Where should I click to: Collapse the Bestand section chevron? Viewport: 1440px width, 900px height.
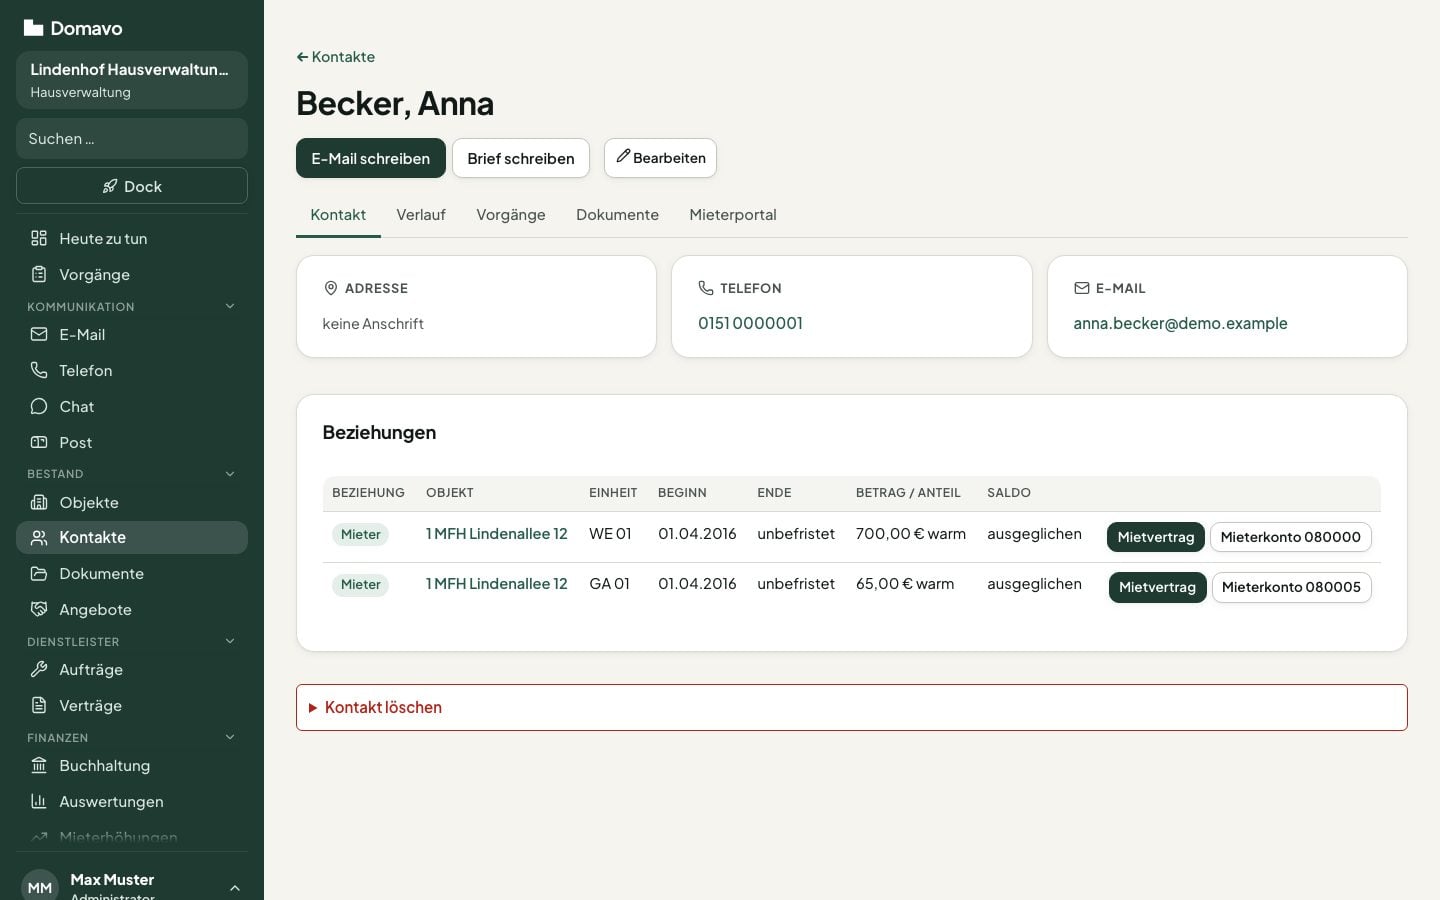tap(230, 474)
